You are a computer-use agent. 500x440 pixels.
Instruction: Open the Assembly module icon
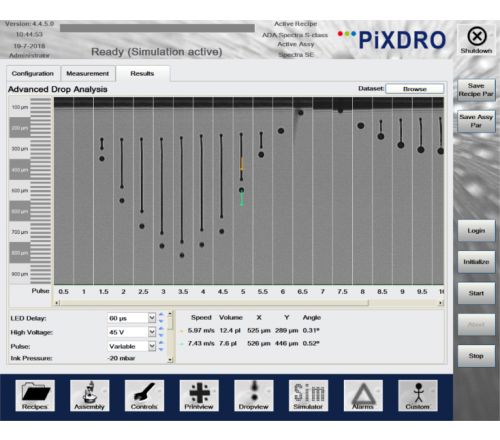pos(89,395)
